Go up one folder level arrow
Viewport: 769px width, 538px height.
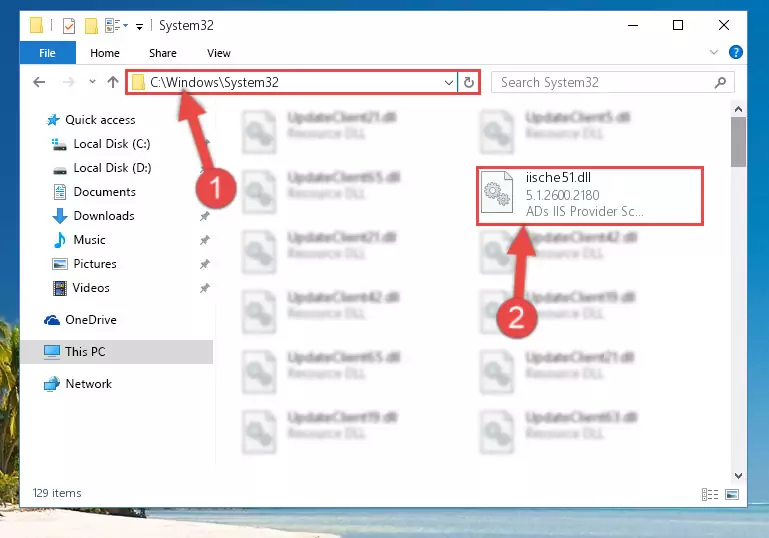pos(113,82)
